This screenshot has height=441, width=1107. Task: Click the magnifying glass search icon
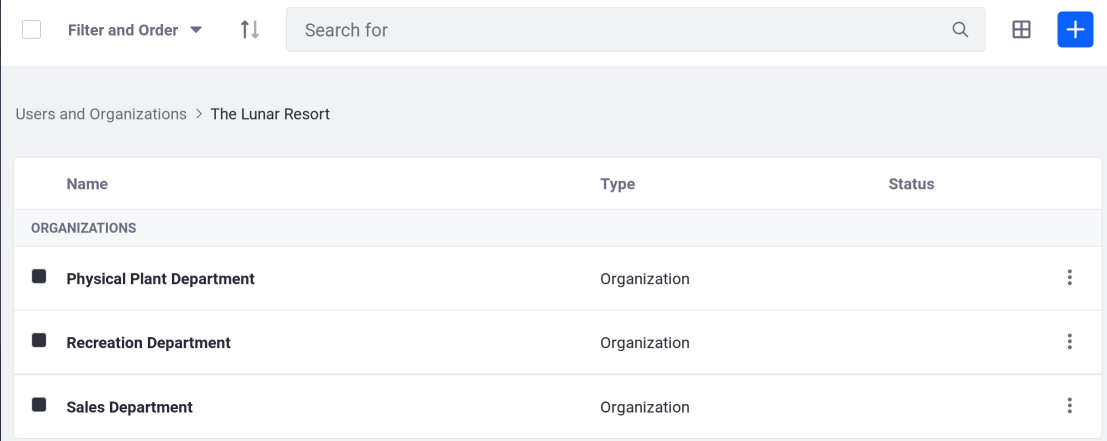960,30
